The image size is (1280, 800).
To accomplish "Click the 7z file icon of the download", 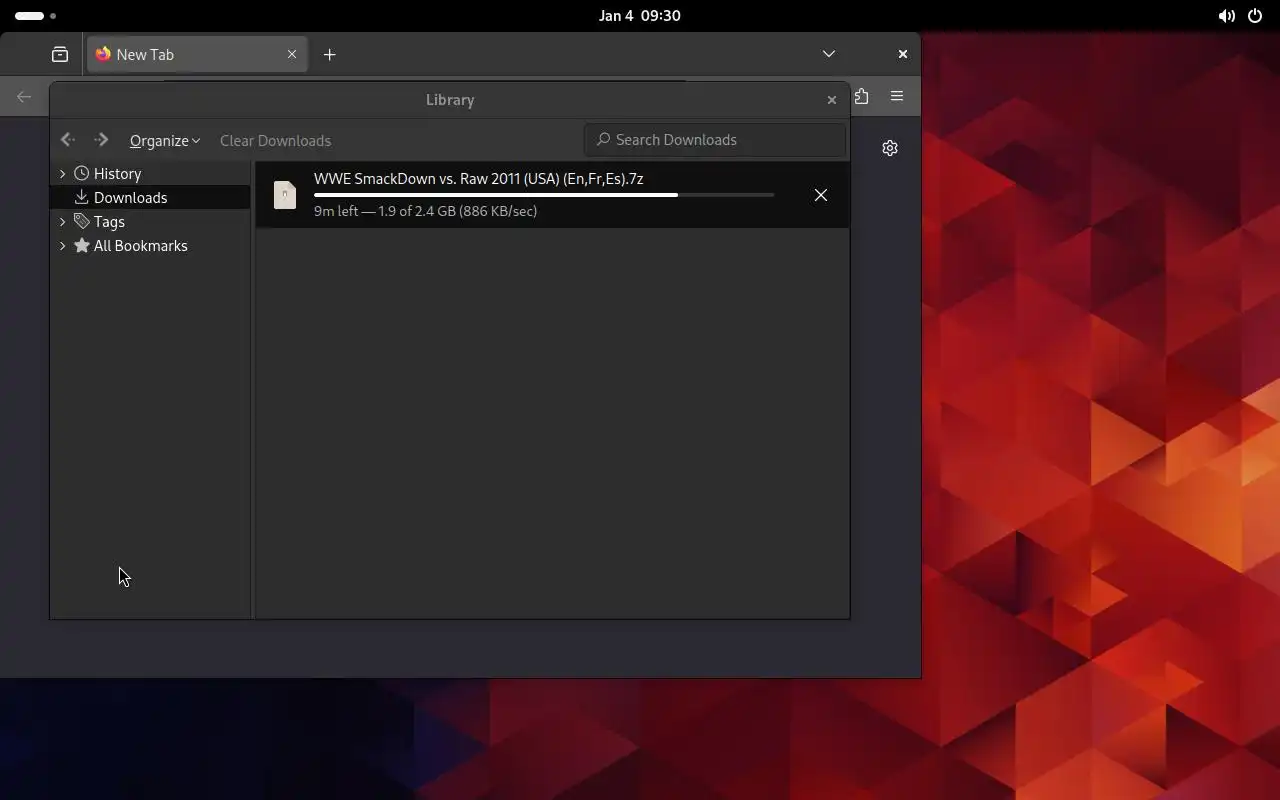I will tap(285, 195).
